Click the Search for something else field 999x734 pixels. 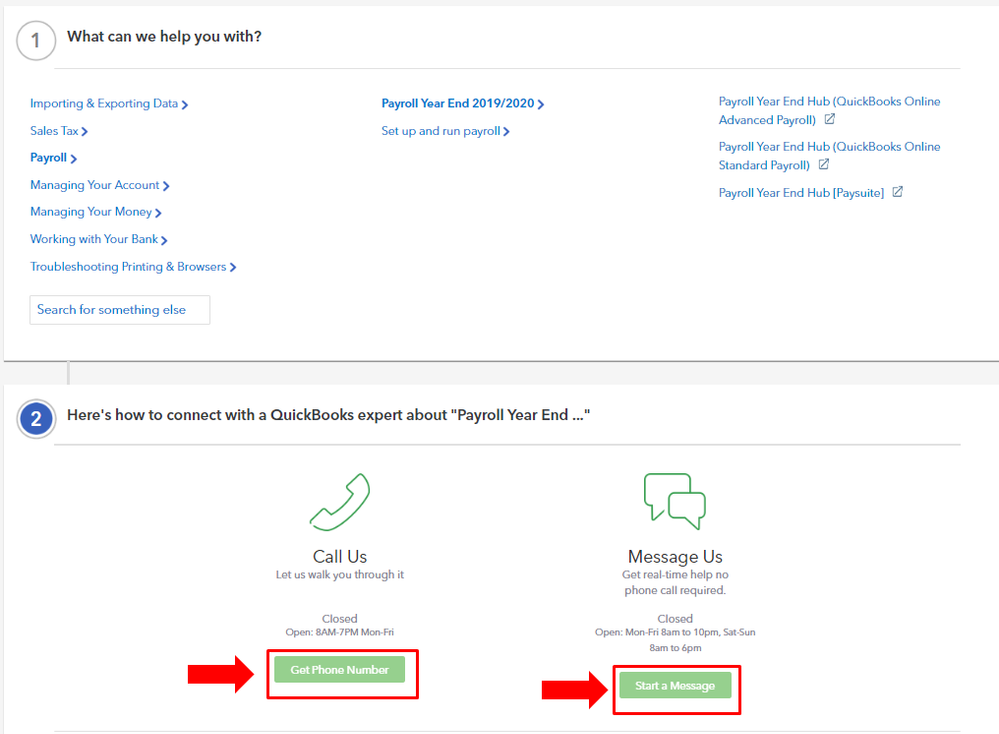[120, 310]
